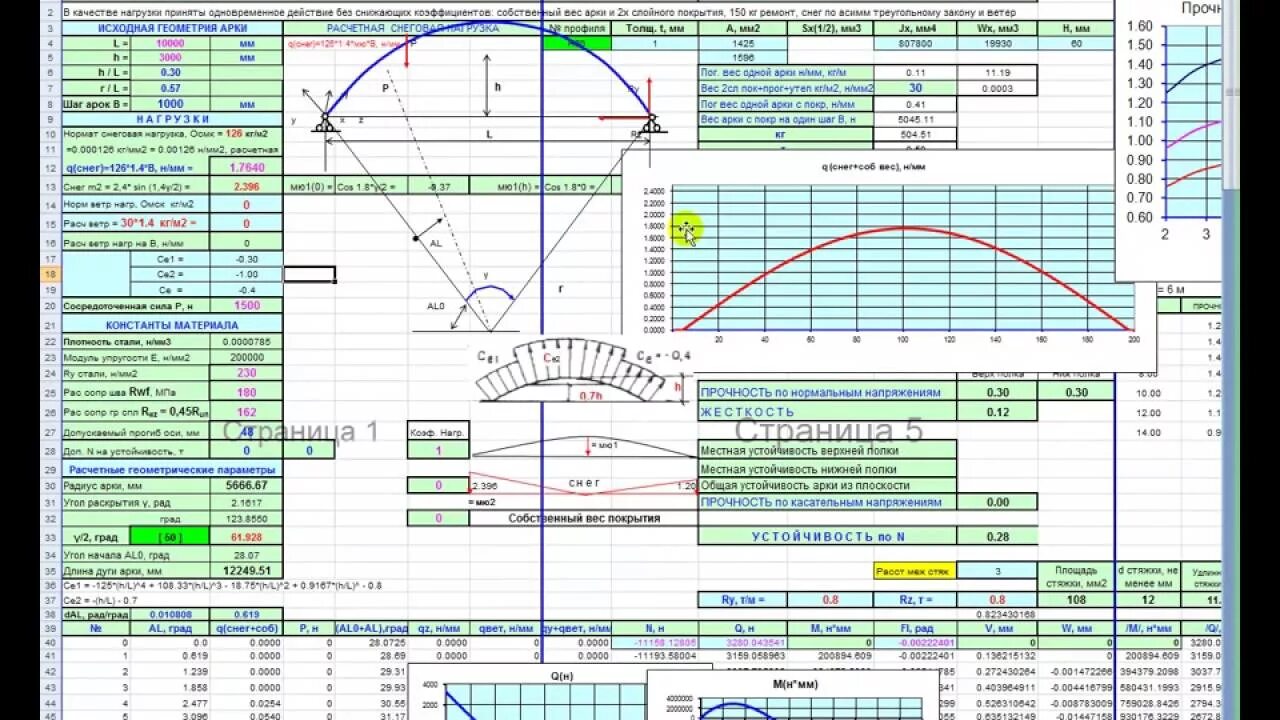Select steel density value 0.0000785

pos(247,341)
